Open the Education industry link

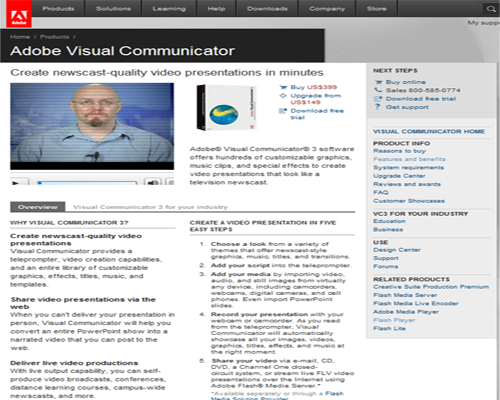pos(389,221)
